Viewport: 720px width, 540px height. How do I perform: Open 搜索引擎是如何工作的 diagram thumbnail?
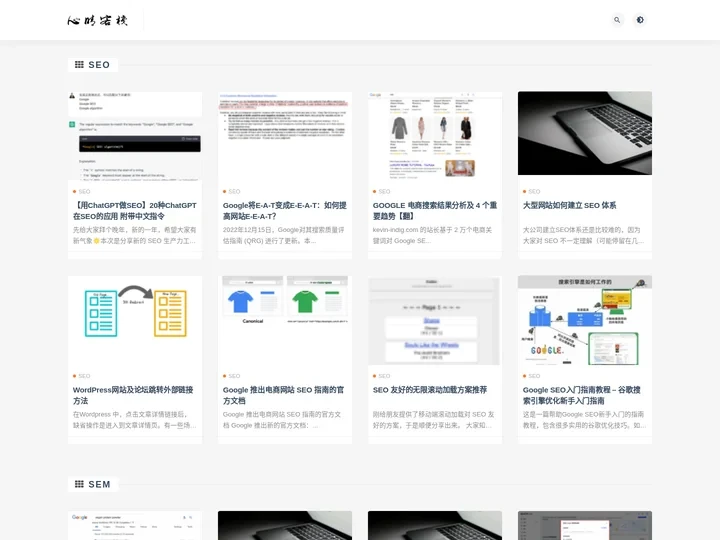[x=585, y=321]
